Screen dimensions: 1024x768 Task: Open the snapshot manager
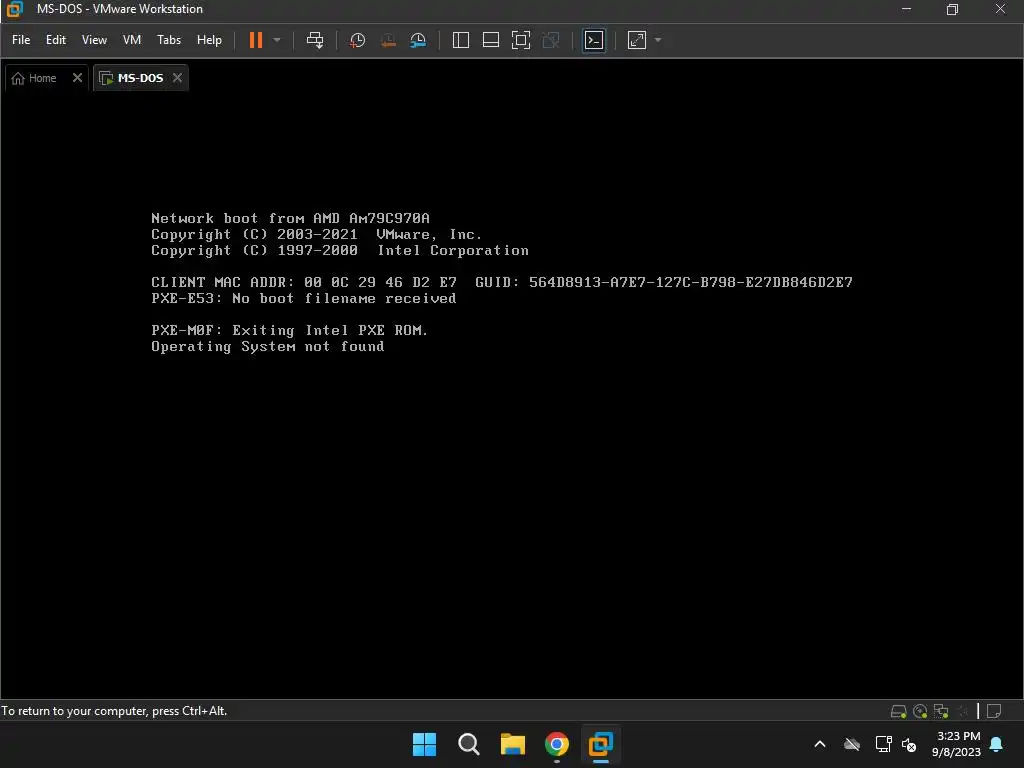point(418,40)
